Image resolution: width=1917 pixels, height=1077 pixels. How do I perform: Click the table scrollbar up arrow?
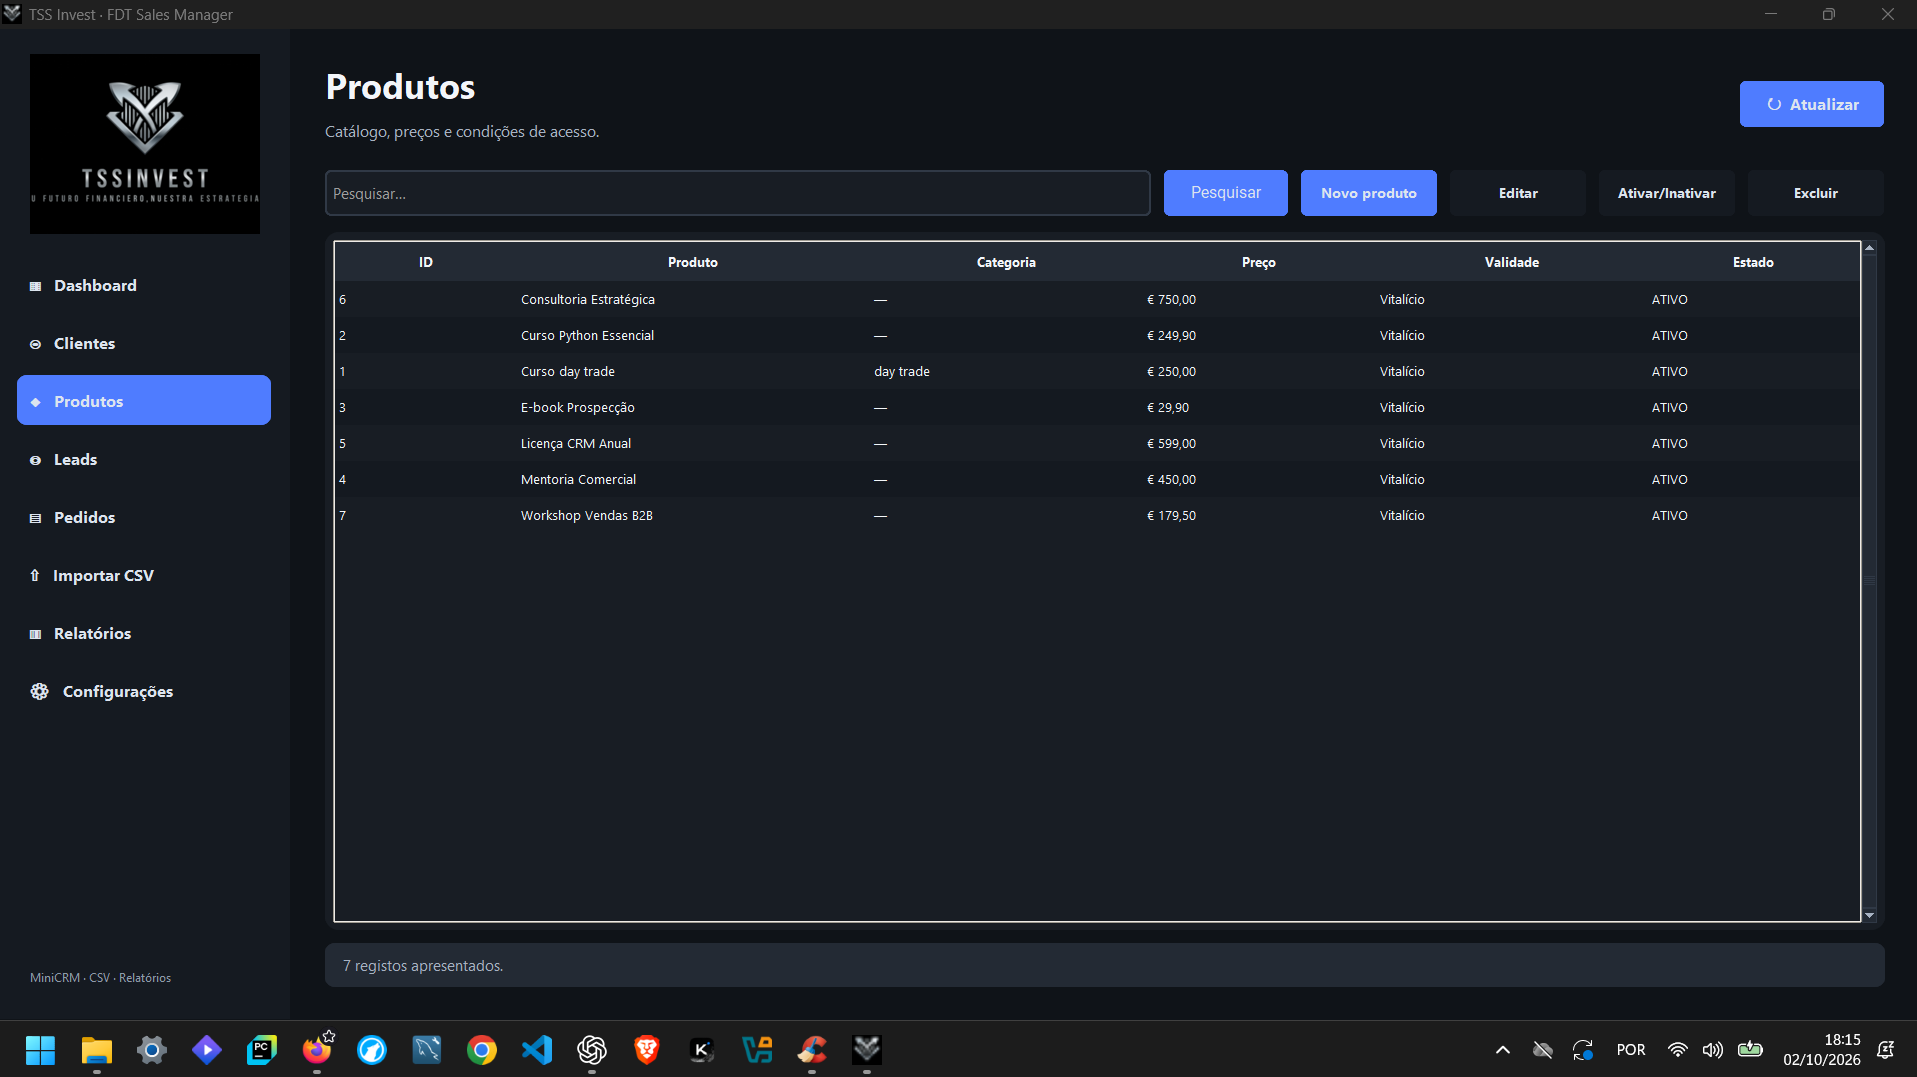point(1869,248)
